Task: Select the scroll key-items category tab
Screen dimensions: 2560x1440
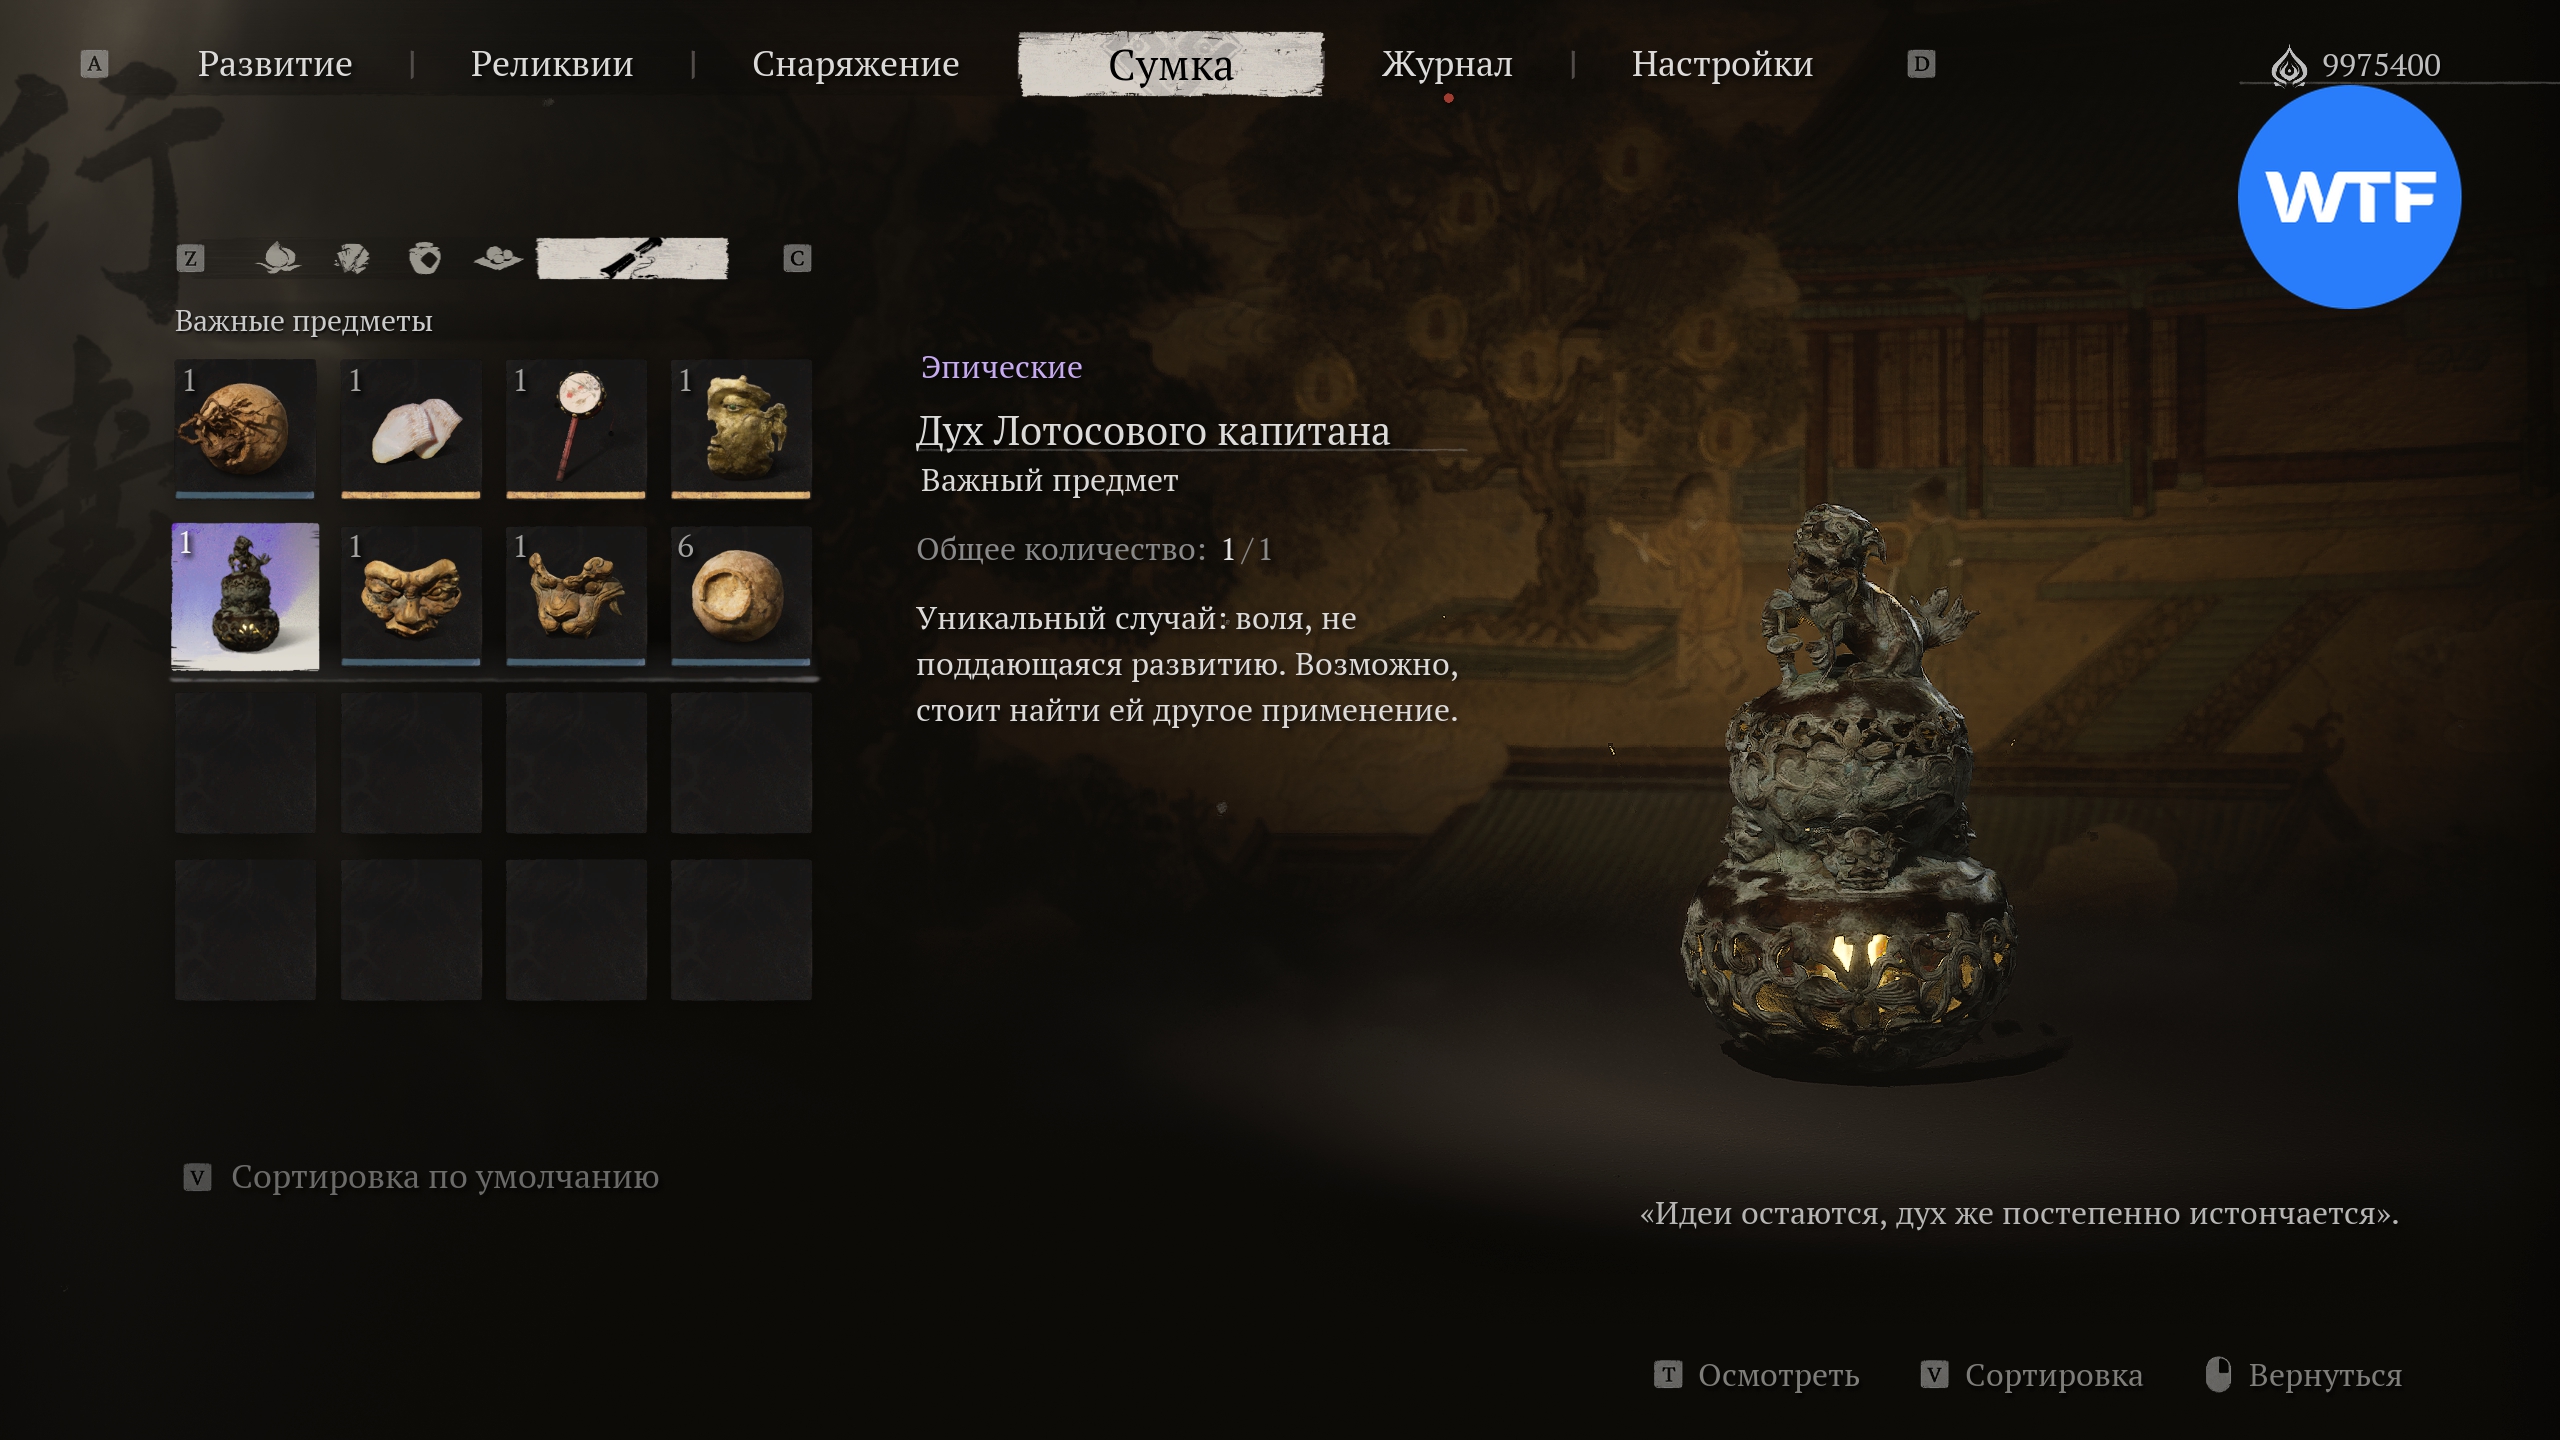Action: pyautogui.click(x=632, y=258)
